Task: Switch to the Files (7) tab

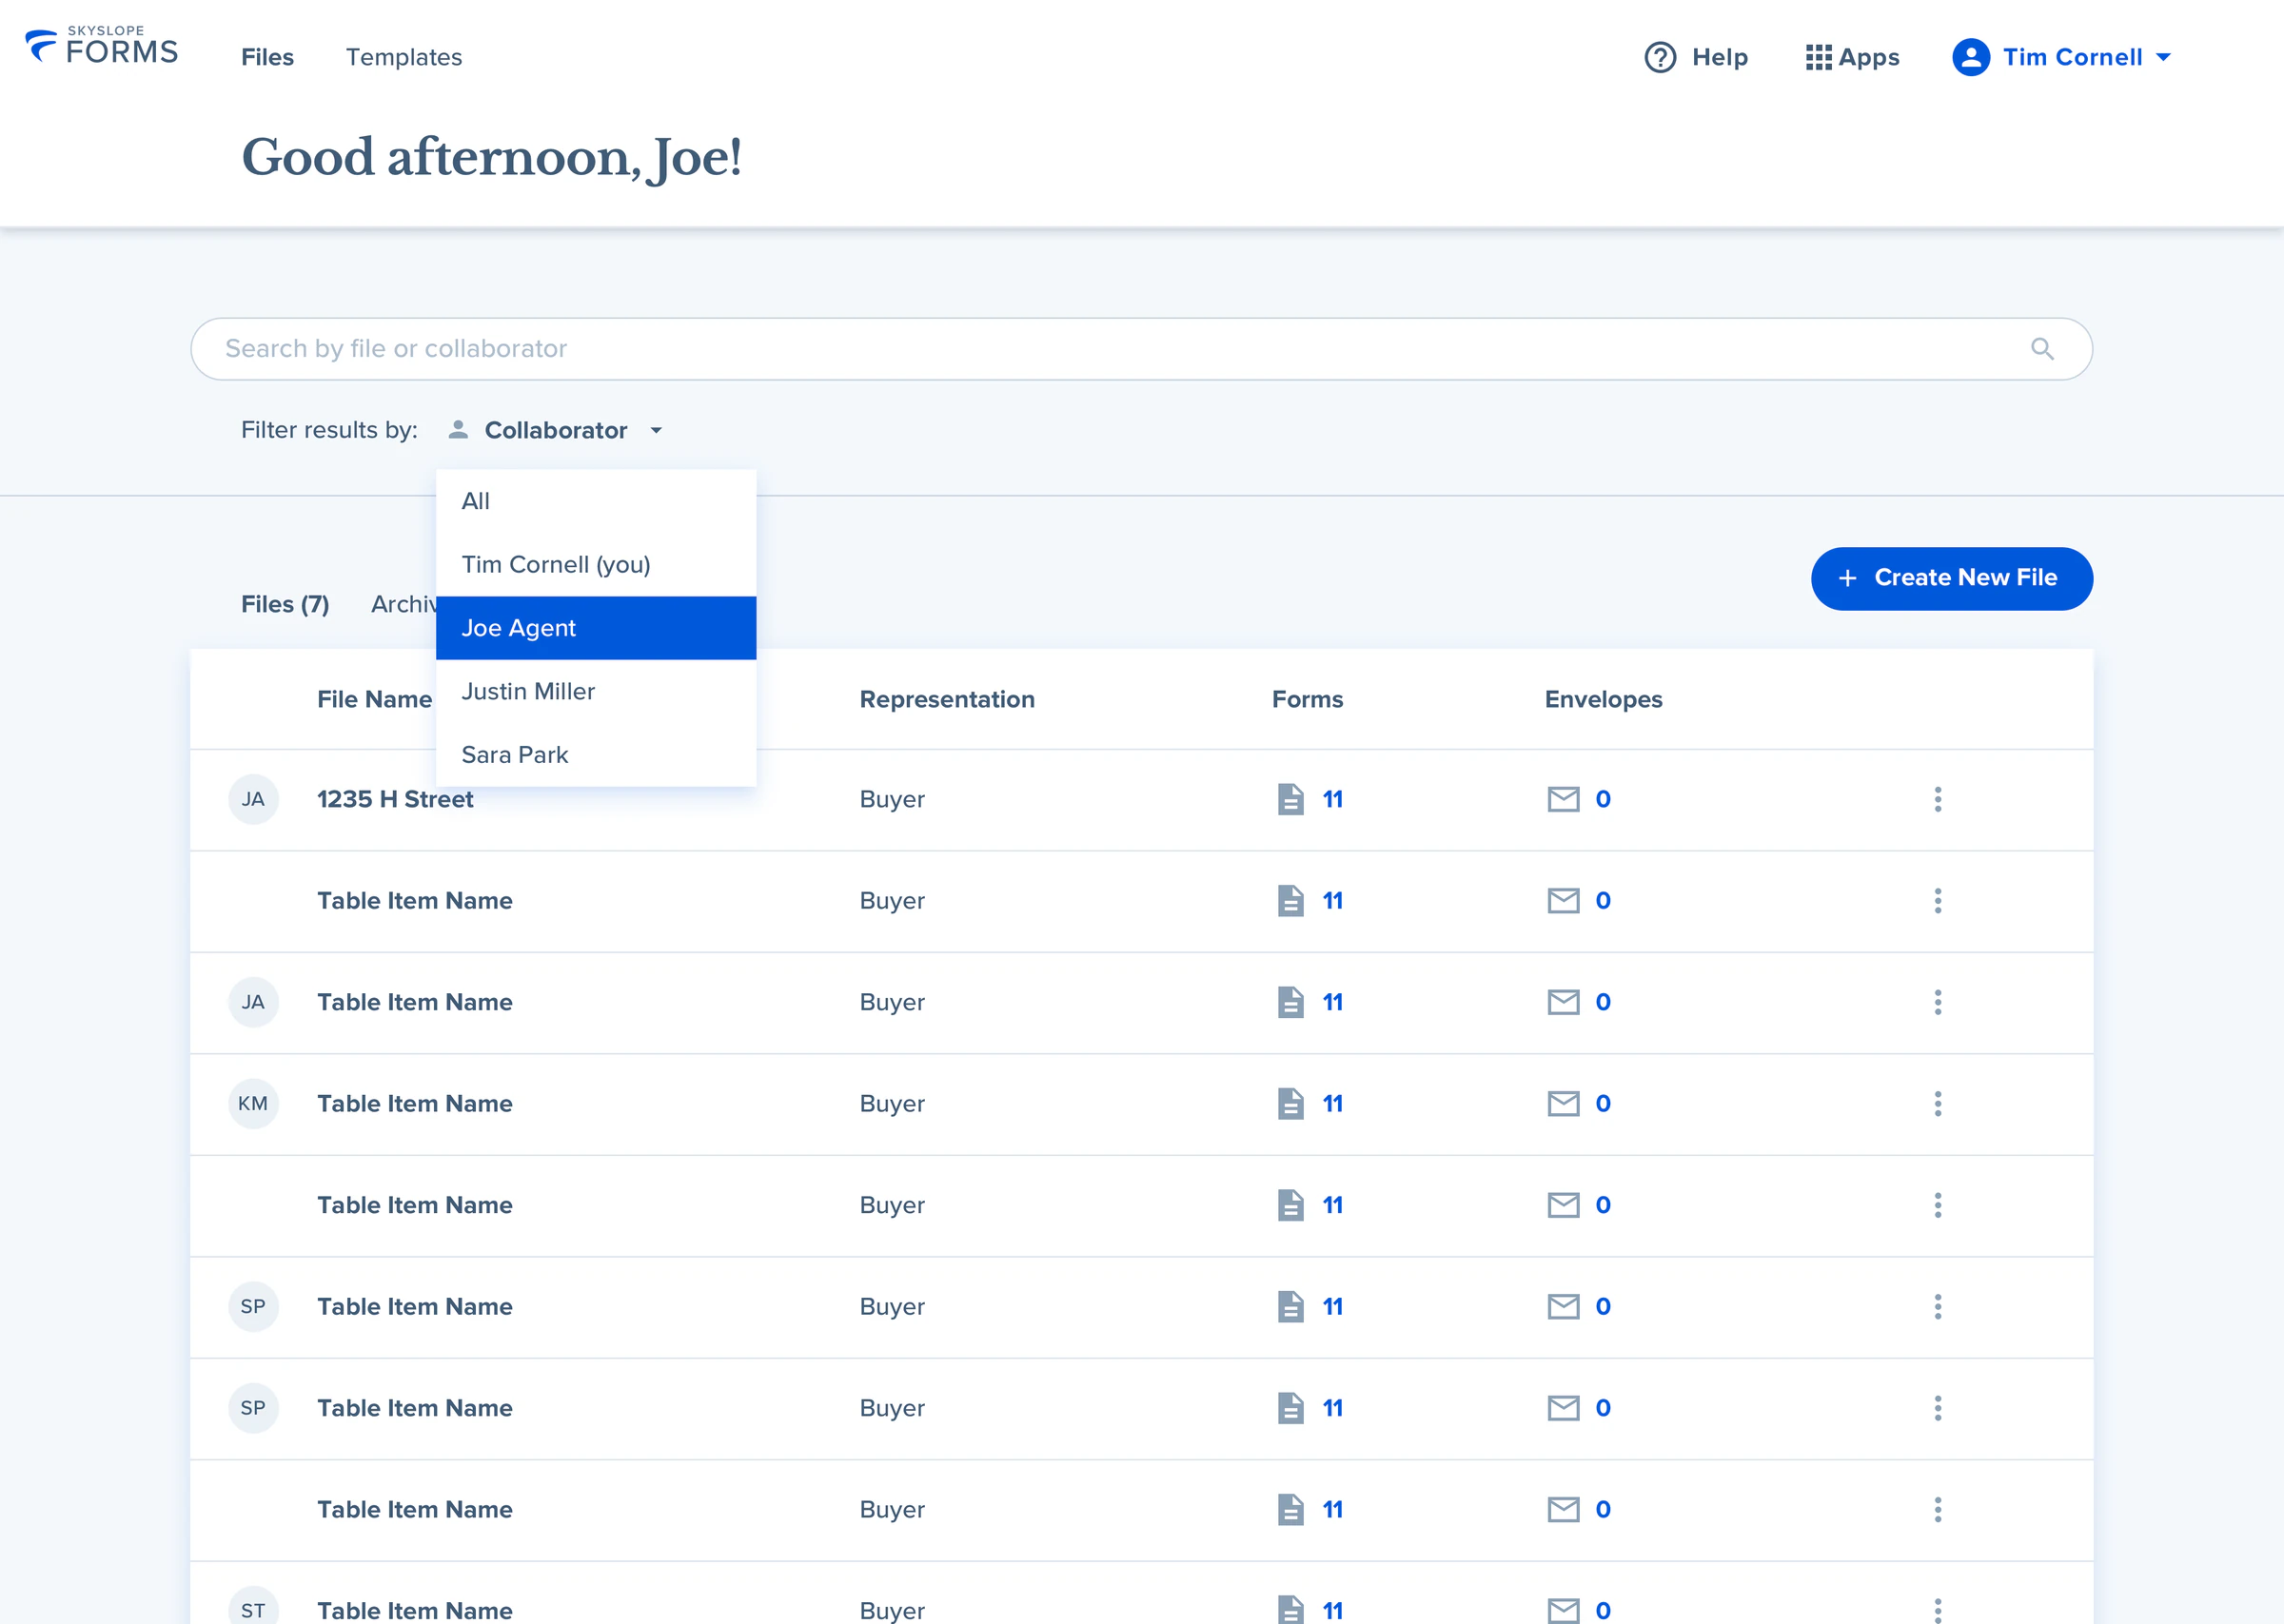Action: point(285,604)
